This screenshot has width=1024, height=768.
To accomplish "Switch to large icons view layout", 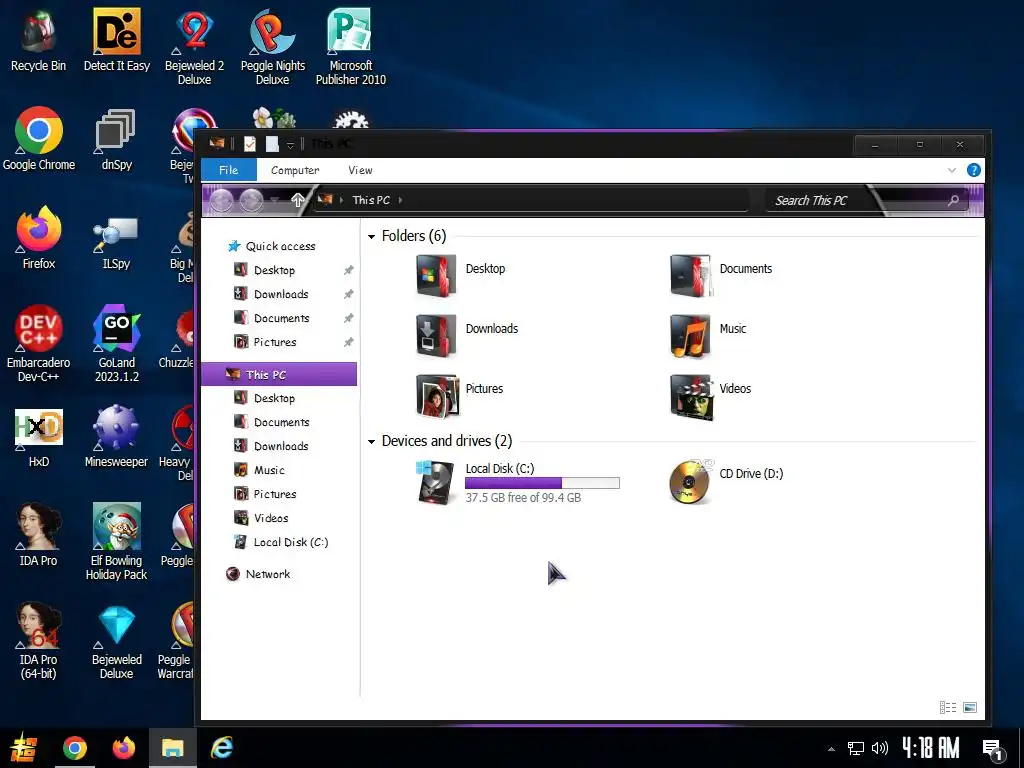I will [970, 707].
